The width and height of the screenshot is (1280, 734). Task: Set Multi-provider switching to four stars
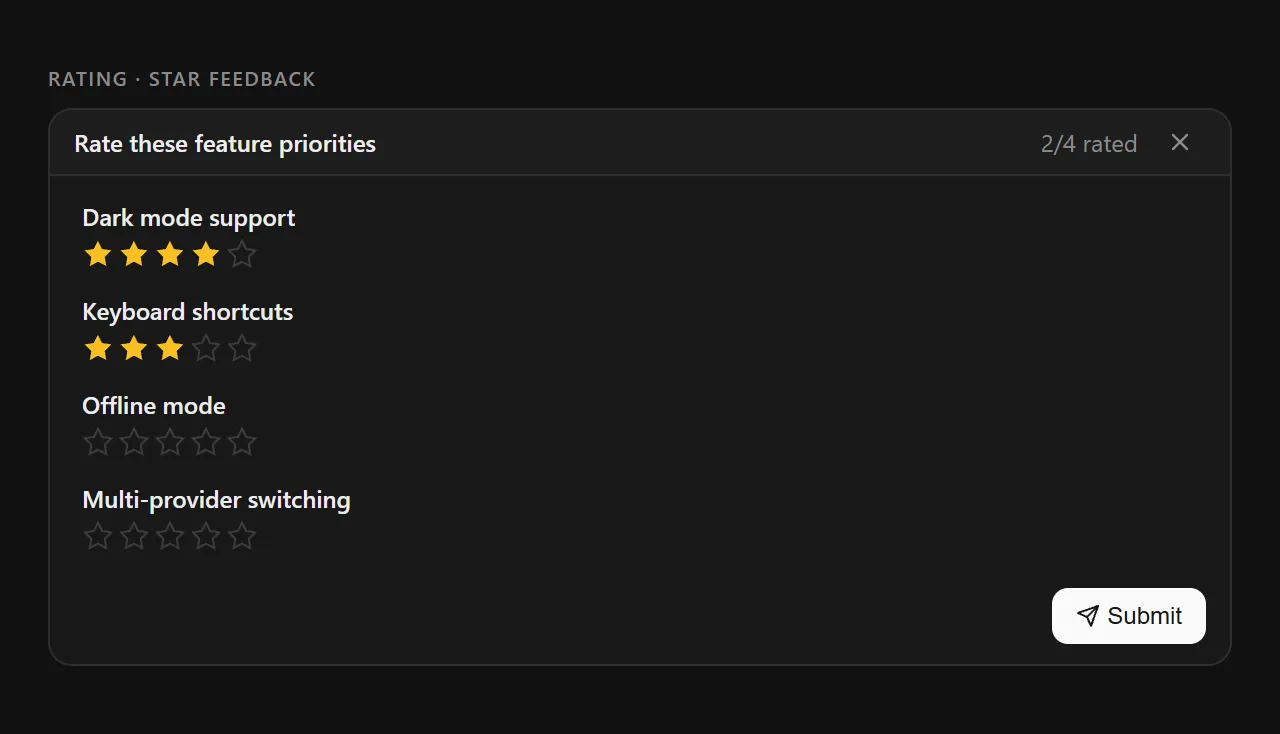[x=206, y=537]
